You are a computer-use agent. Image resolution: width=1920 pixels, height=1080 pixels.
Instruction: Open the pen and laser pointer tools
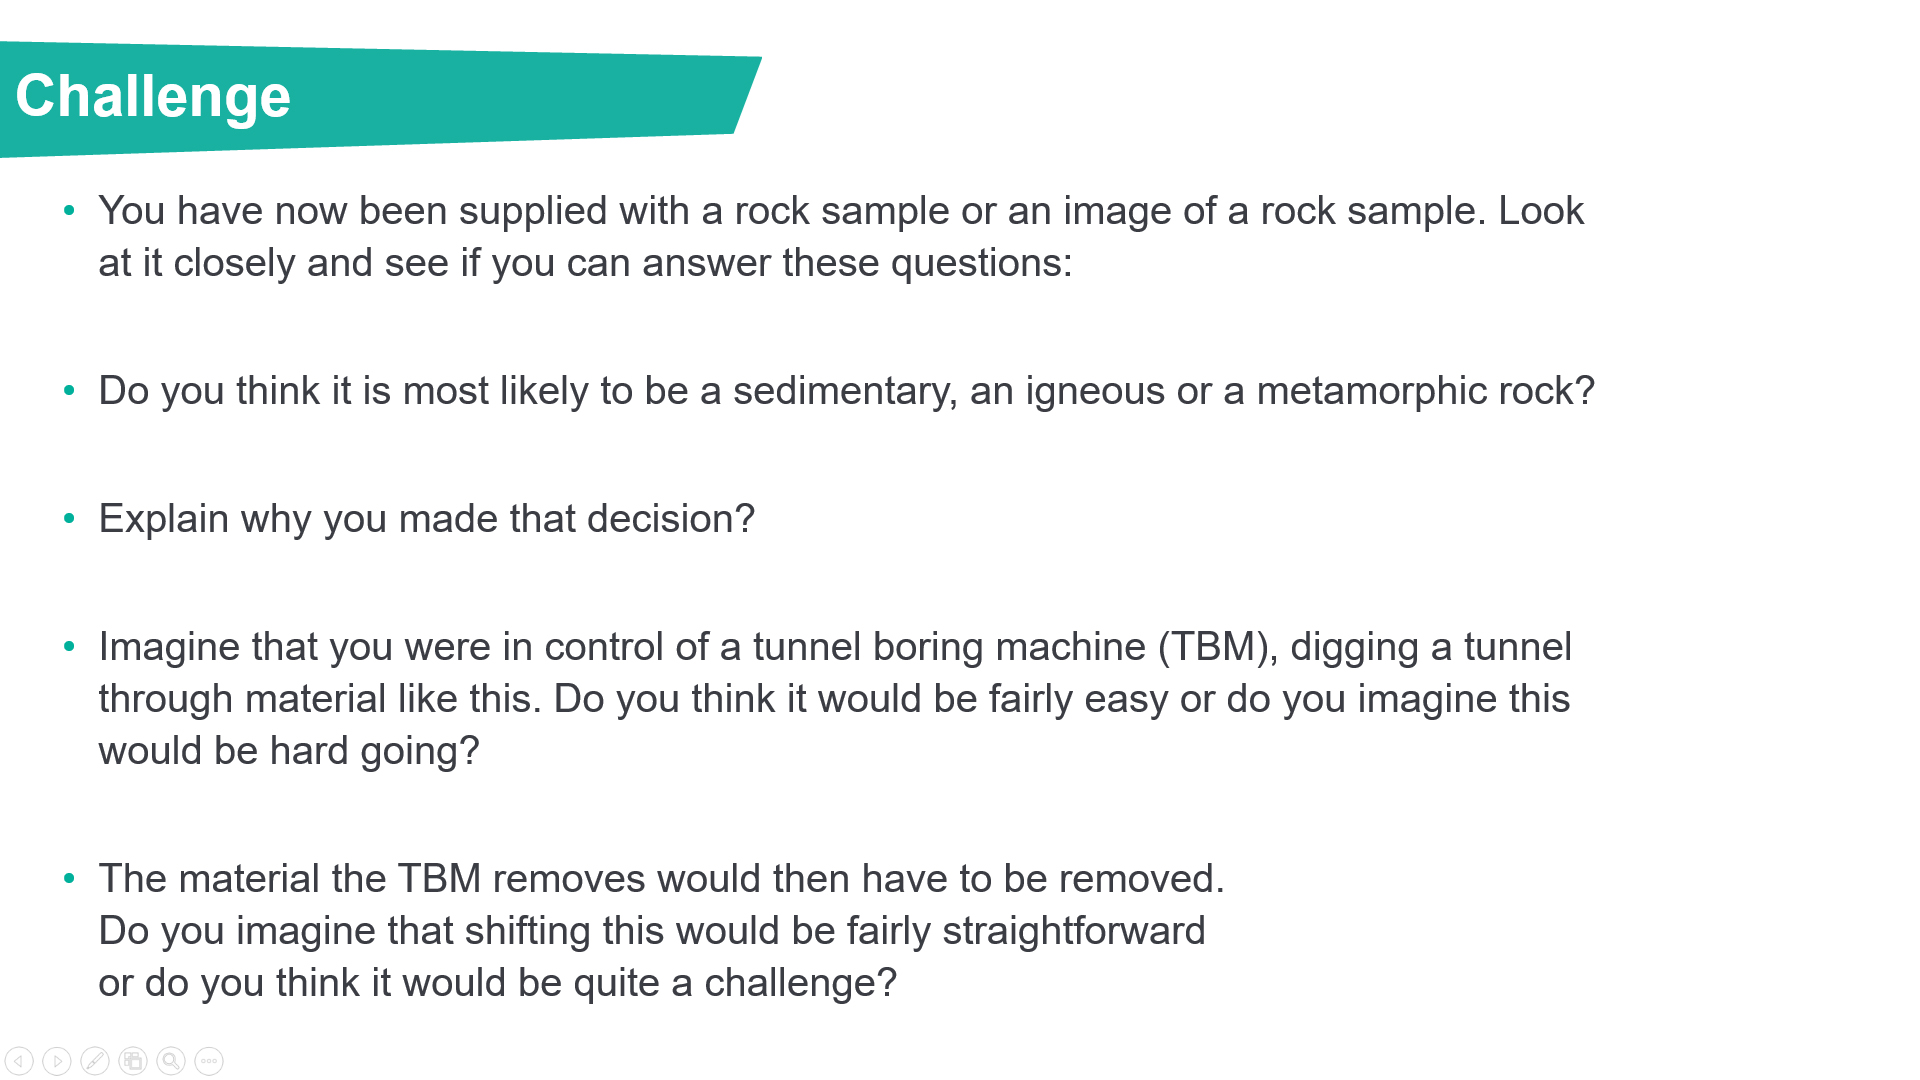coord(95,1061)
